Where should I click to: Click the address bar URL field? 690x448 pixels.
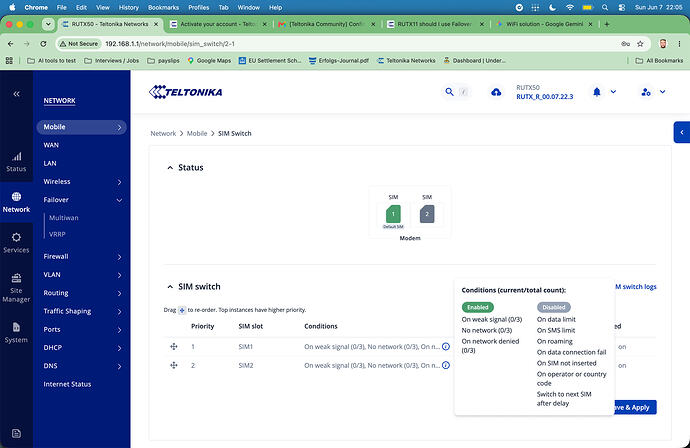point(352,44)
